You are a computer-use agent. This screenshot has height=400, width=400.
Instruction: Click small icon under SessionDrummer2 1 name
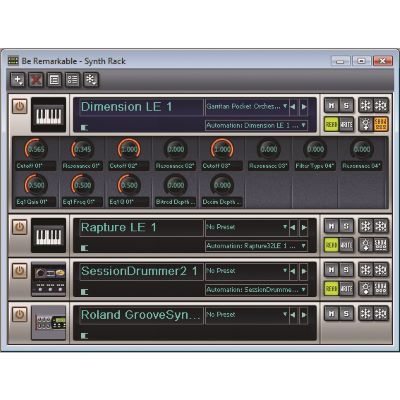[x=84, y=292]
